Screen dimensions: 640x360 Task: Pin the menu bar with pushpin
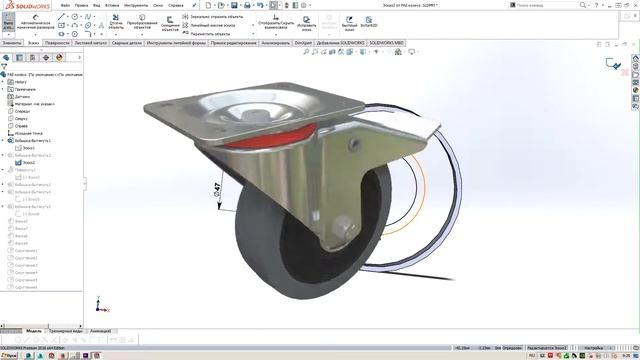[194, 5]
